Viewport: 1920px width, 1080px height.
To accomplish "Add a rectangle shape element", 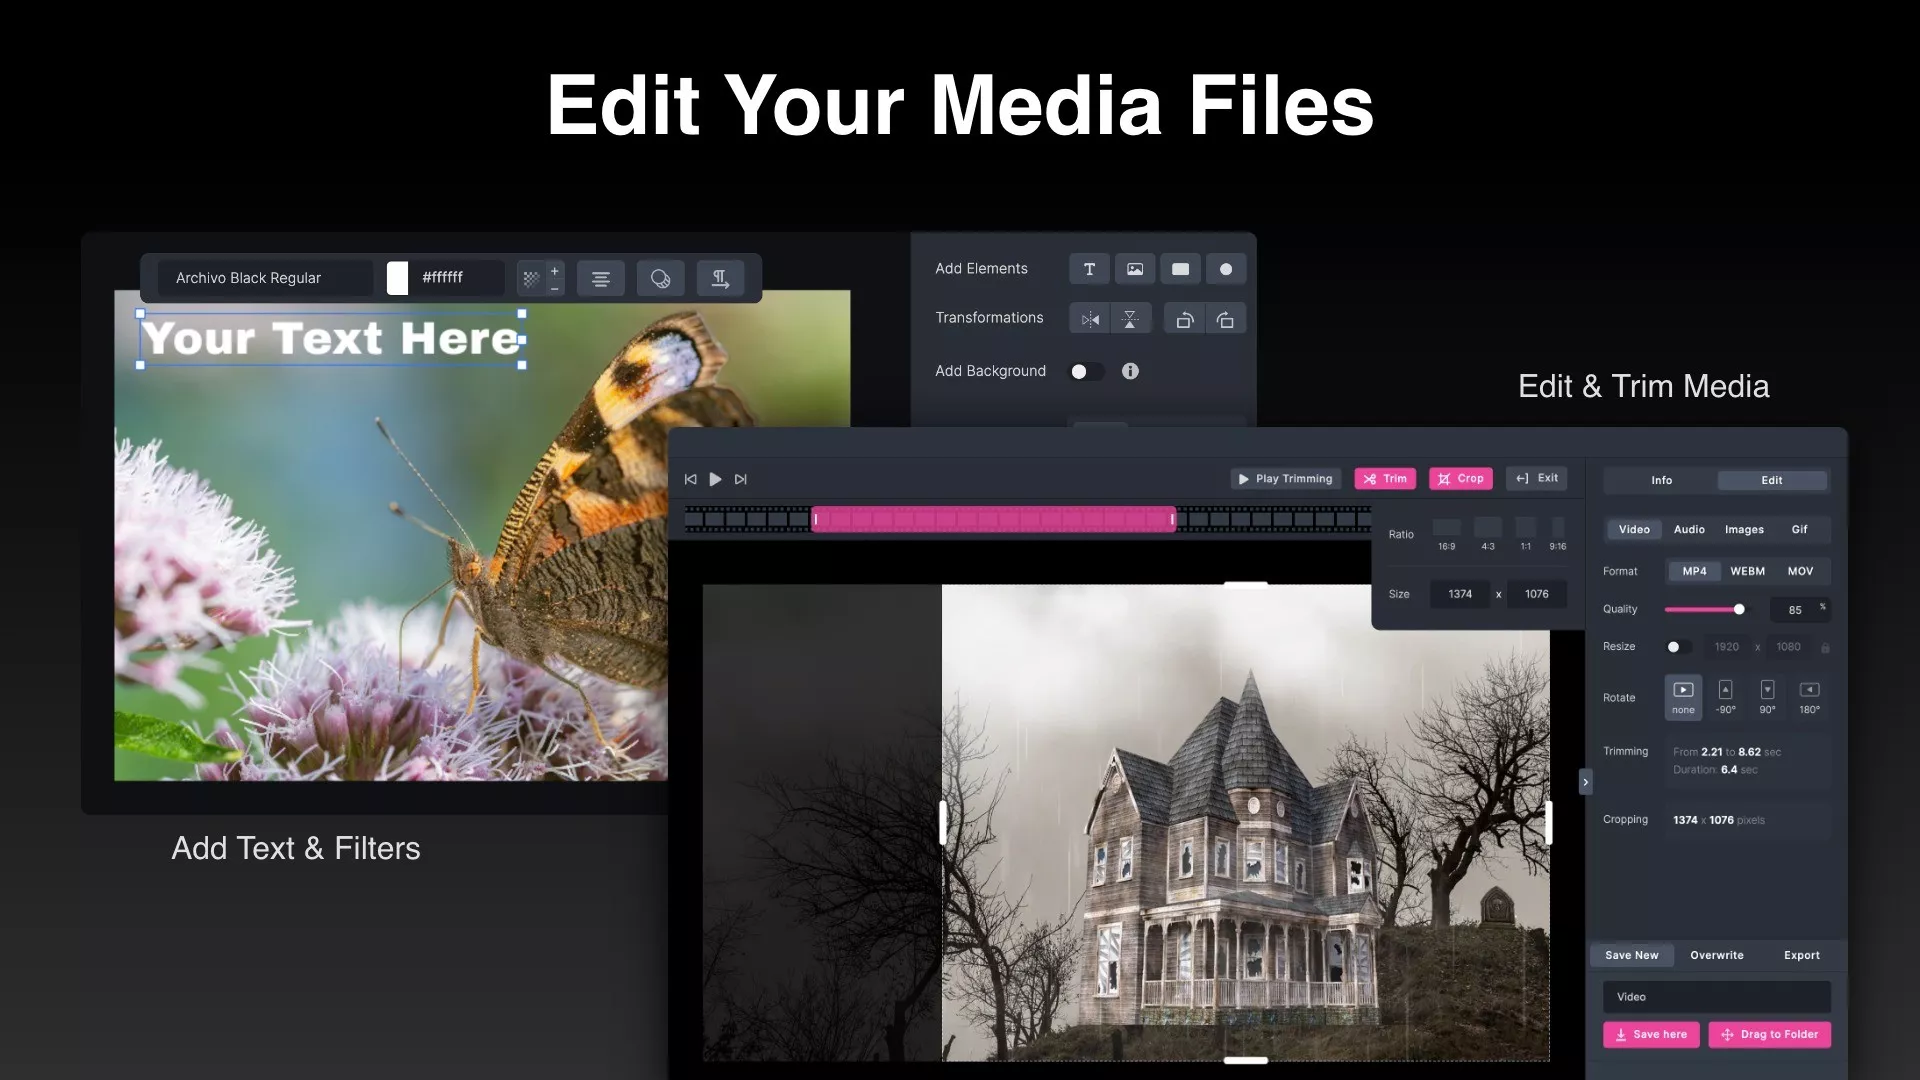I will [1180, 269].
